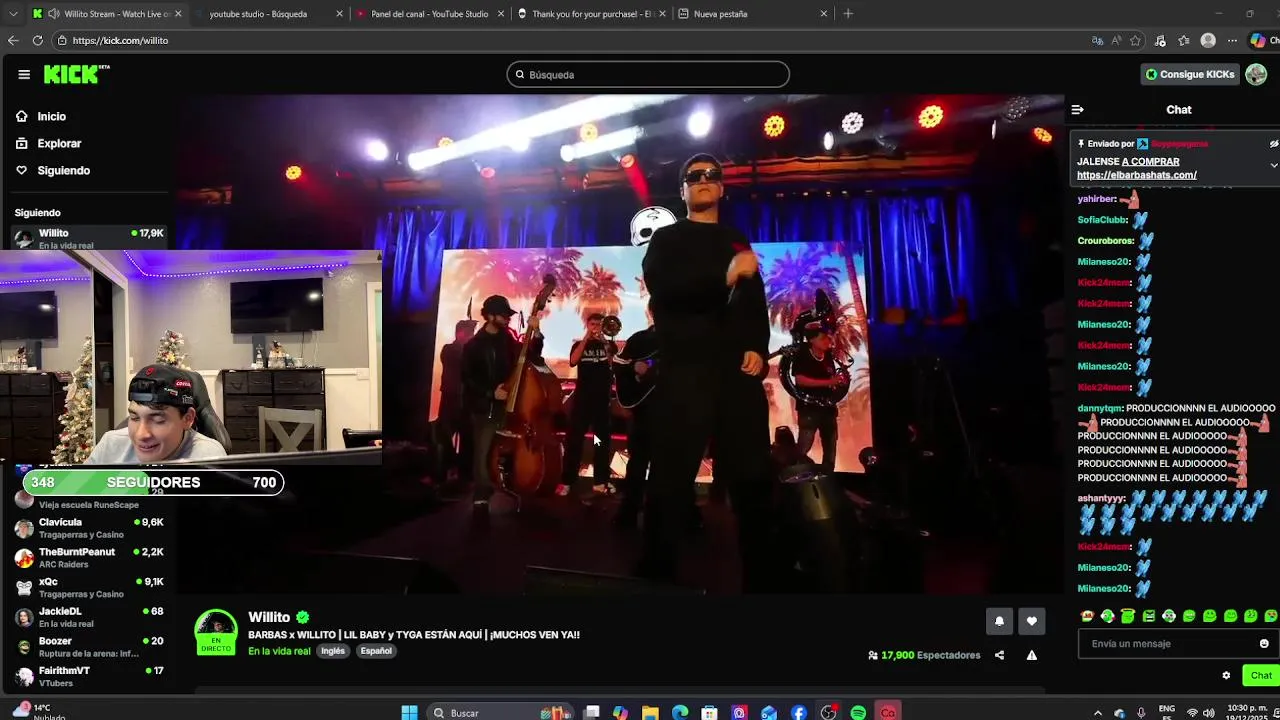Viewport: 1280px width, 720px height.
Task: Open Willito in Siguiendo list
Action: click(x=88, y=238)
